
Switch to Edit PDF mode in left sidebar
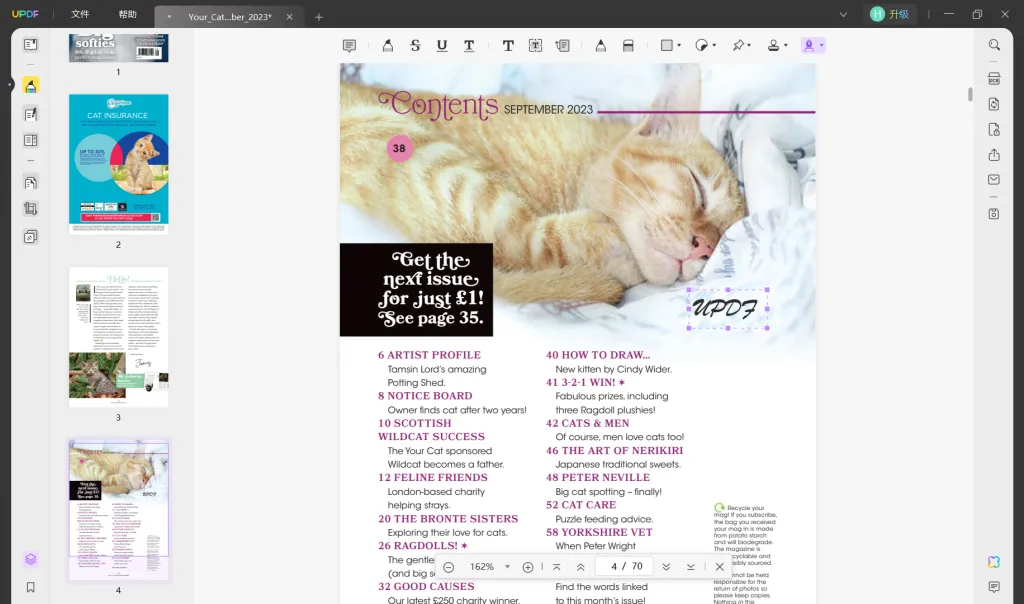pos(30,114)
